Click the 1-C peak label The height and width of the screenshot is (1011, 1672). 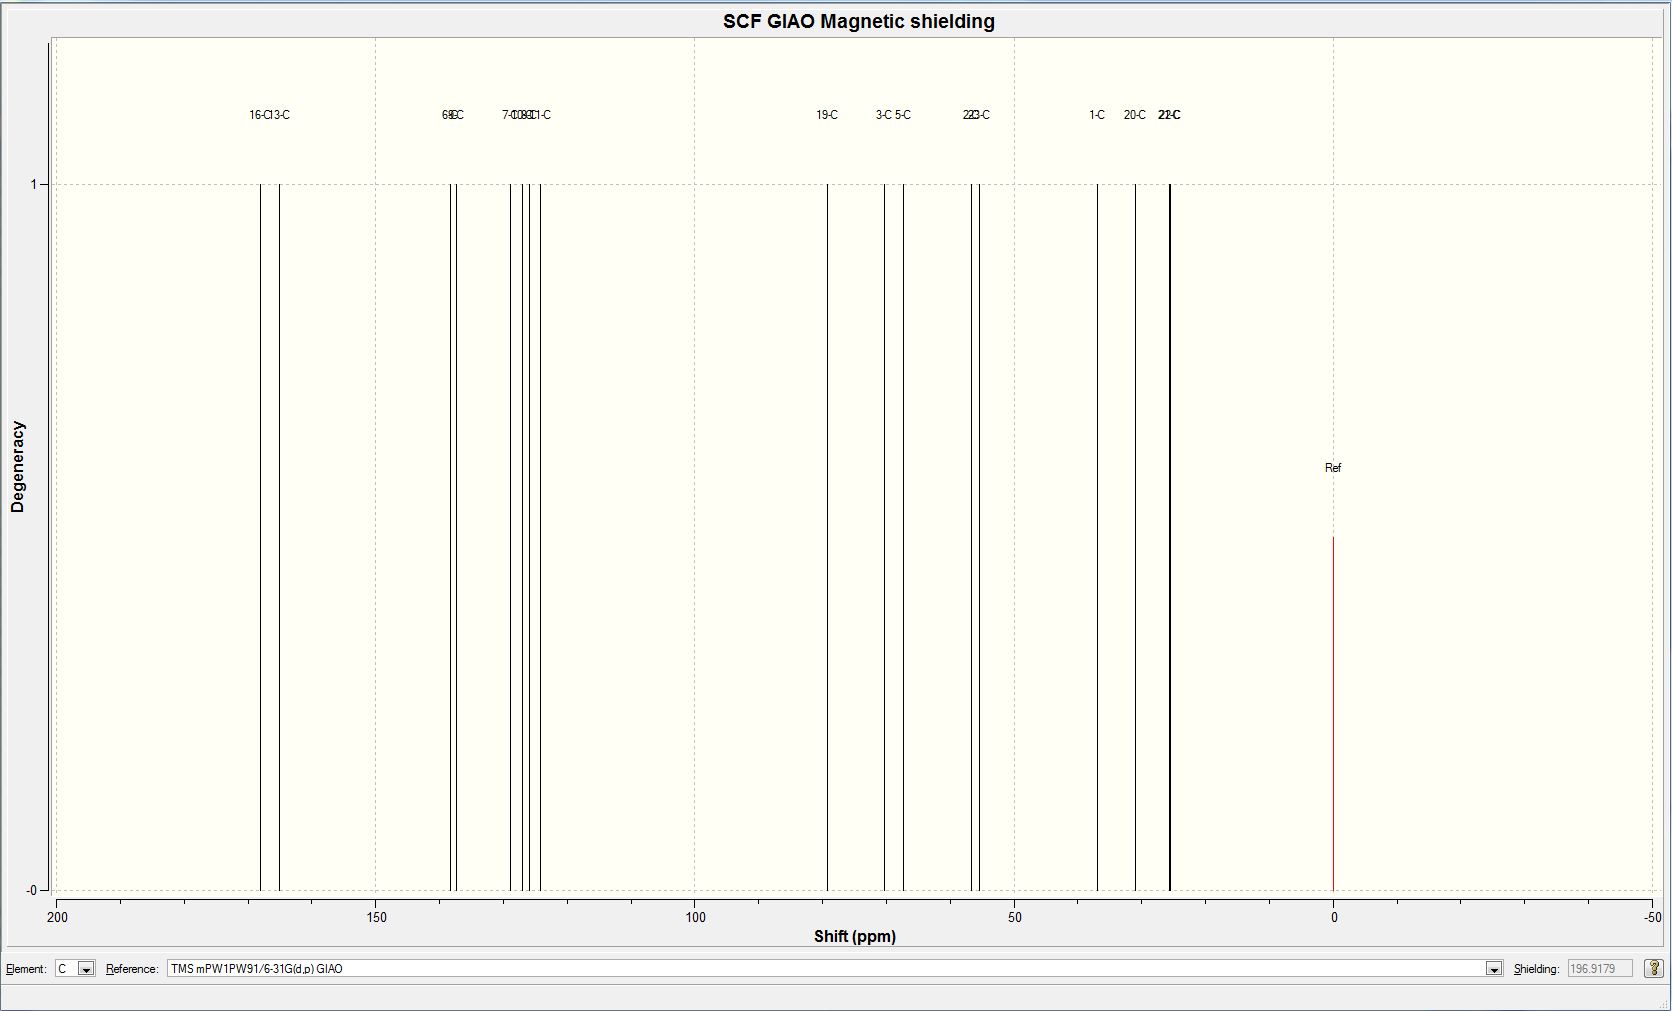pyautogui.click(x=1097, y=115)
